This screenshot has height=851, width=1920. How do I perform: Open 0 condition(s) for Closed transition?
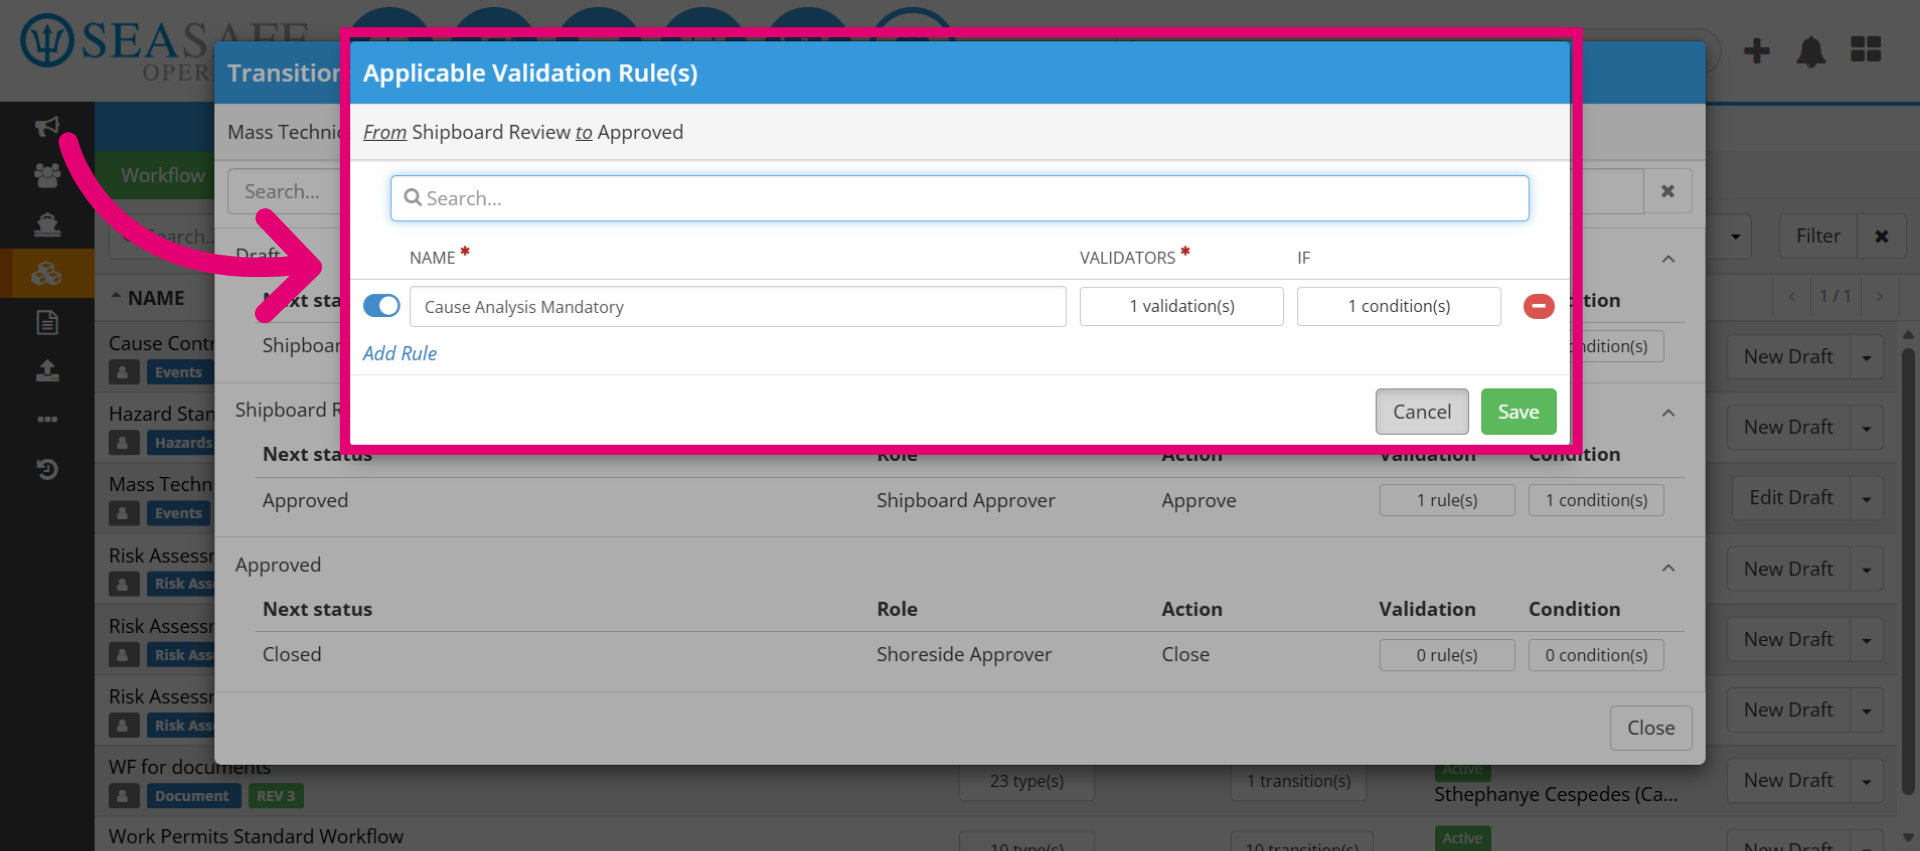click(x=1595, y=655)
